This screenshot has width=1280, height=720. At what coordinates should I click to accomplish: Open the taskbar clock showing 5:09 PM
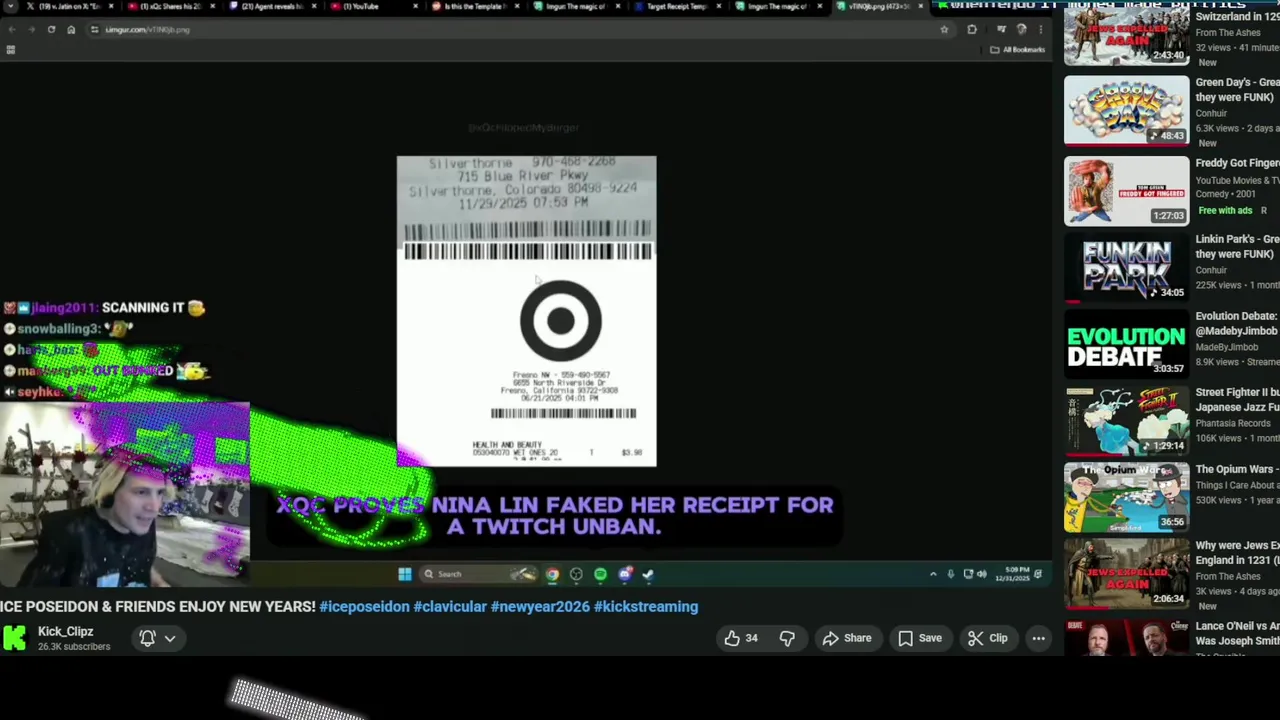tap(1011, 574)
